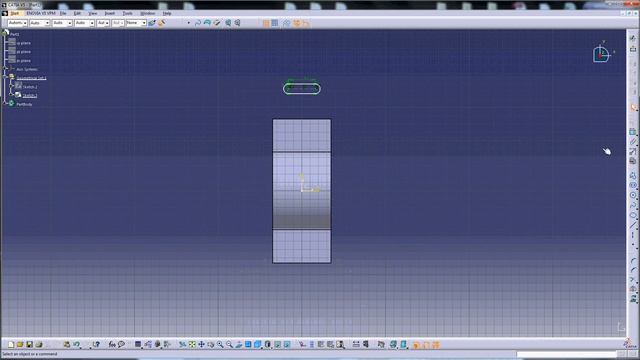Click the What's This help icon
This screenshot has height=360, width=640.
point(96,345)
